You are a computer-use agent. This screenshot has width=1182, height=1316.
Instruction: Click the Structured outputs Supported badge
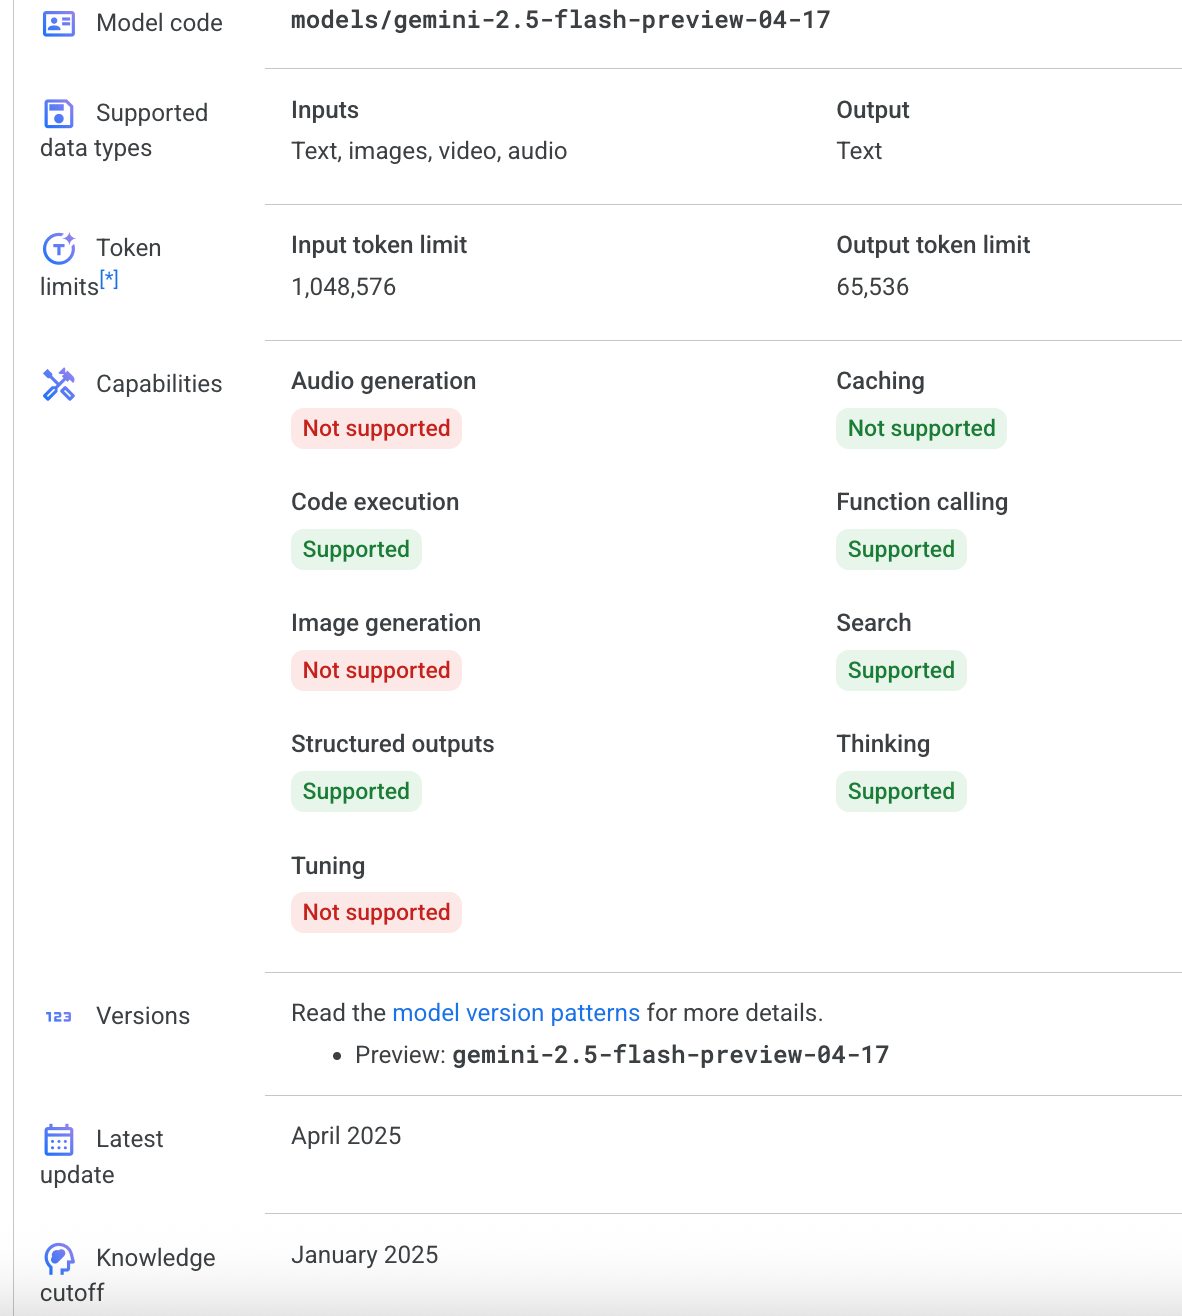356,791
